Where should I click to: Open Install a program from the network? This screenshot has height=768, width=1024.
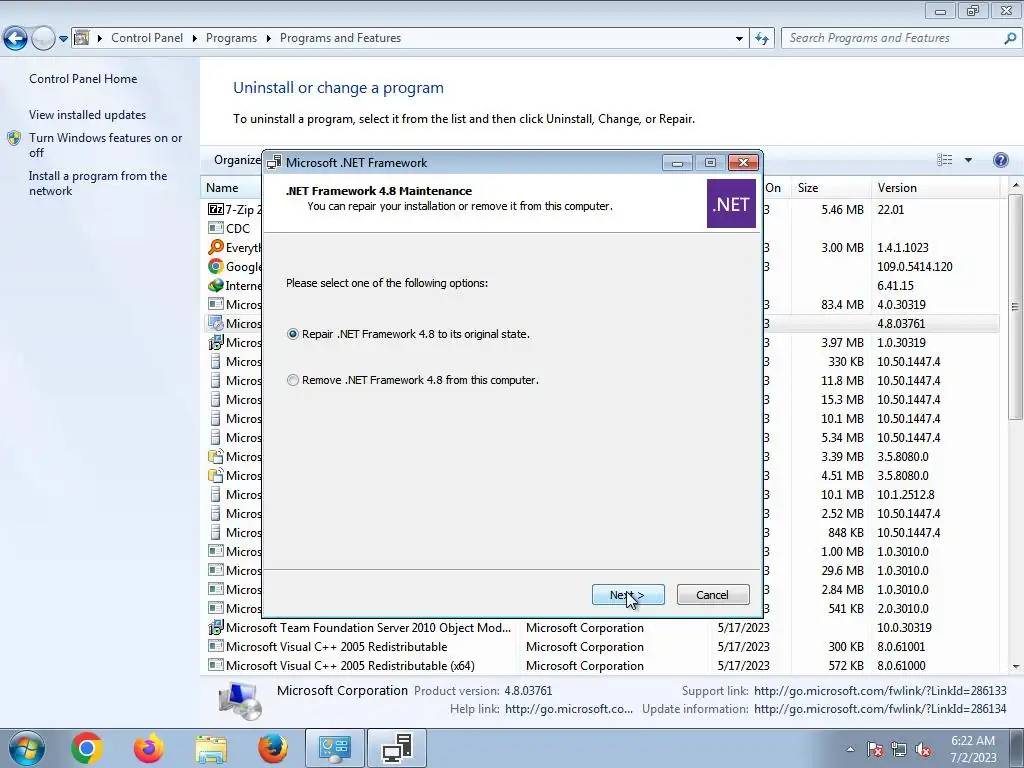click(98, 184)
